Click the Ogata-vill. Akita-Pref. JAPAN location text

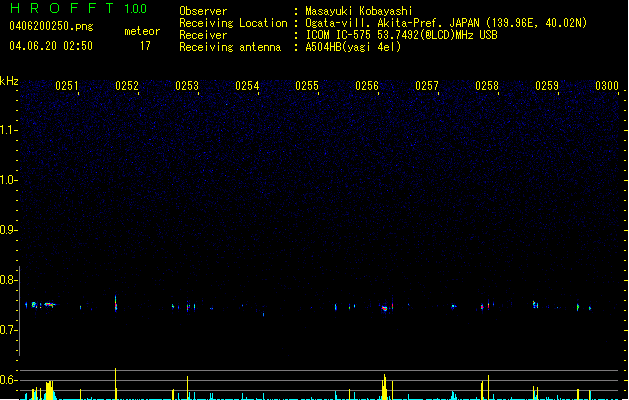pyautogui.click(x=446, y=23)
